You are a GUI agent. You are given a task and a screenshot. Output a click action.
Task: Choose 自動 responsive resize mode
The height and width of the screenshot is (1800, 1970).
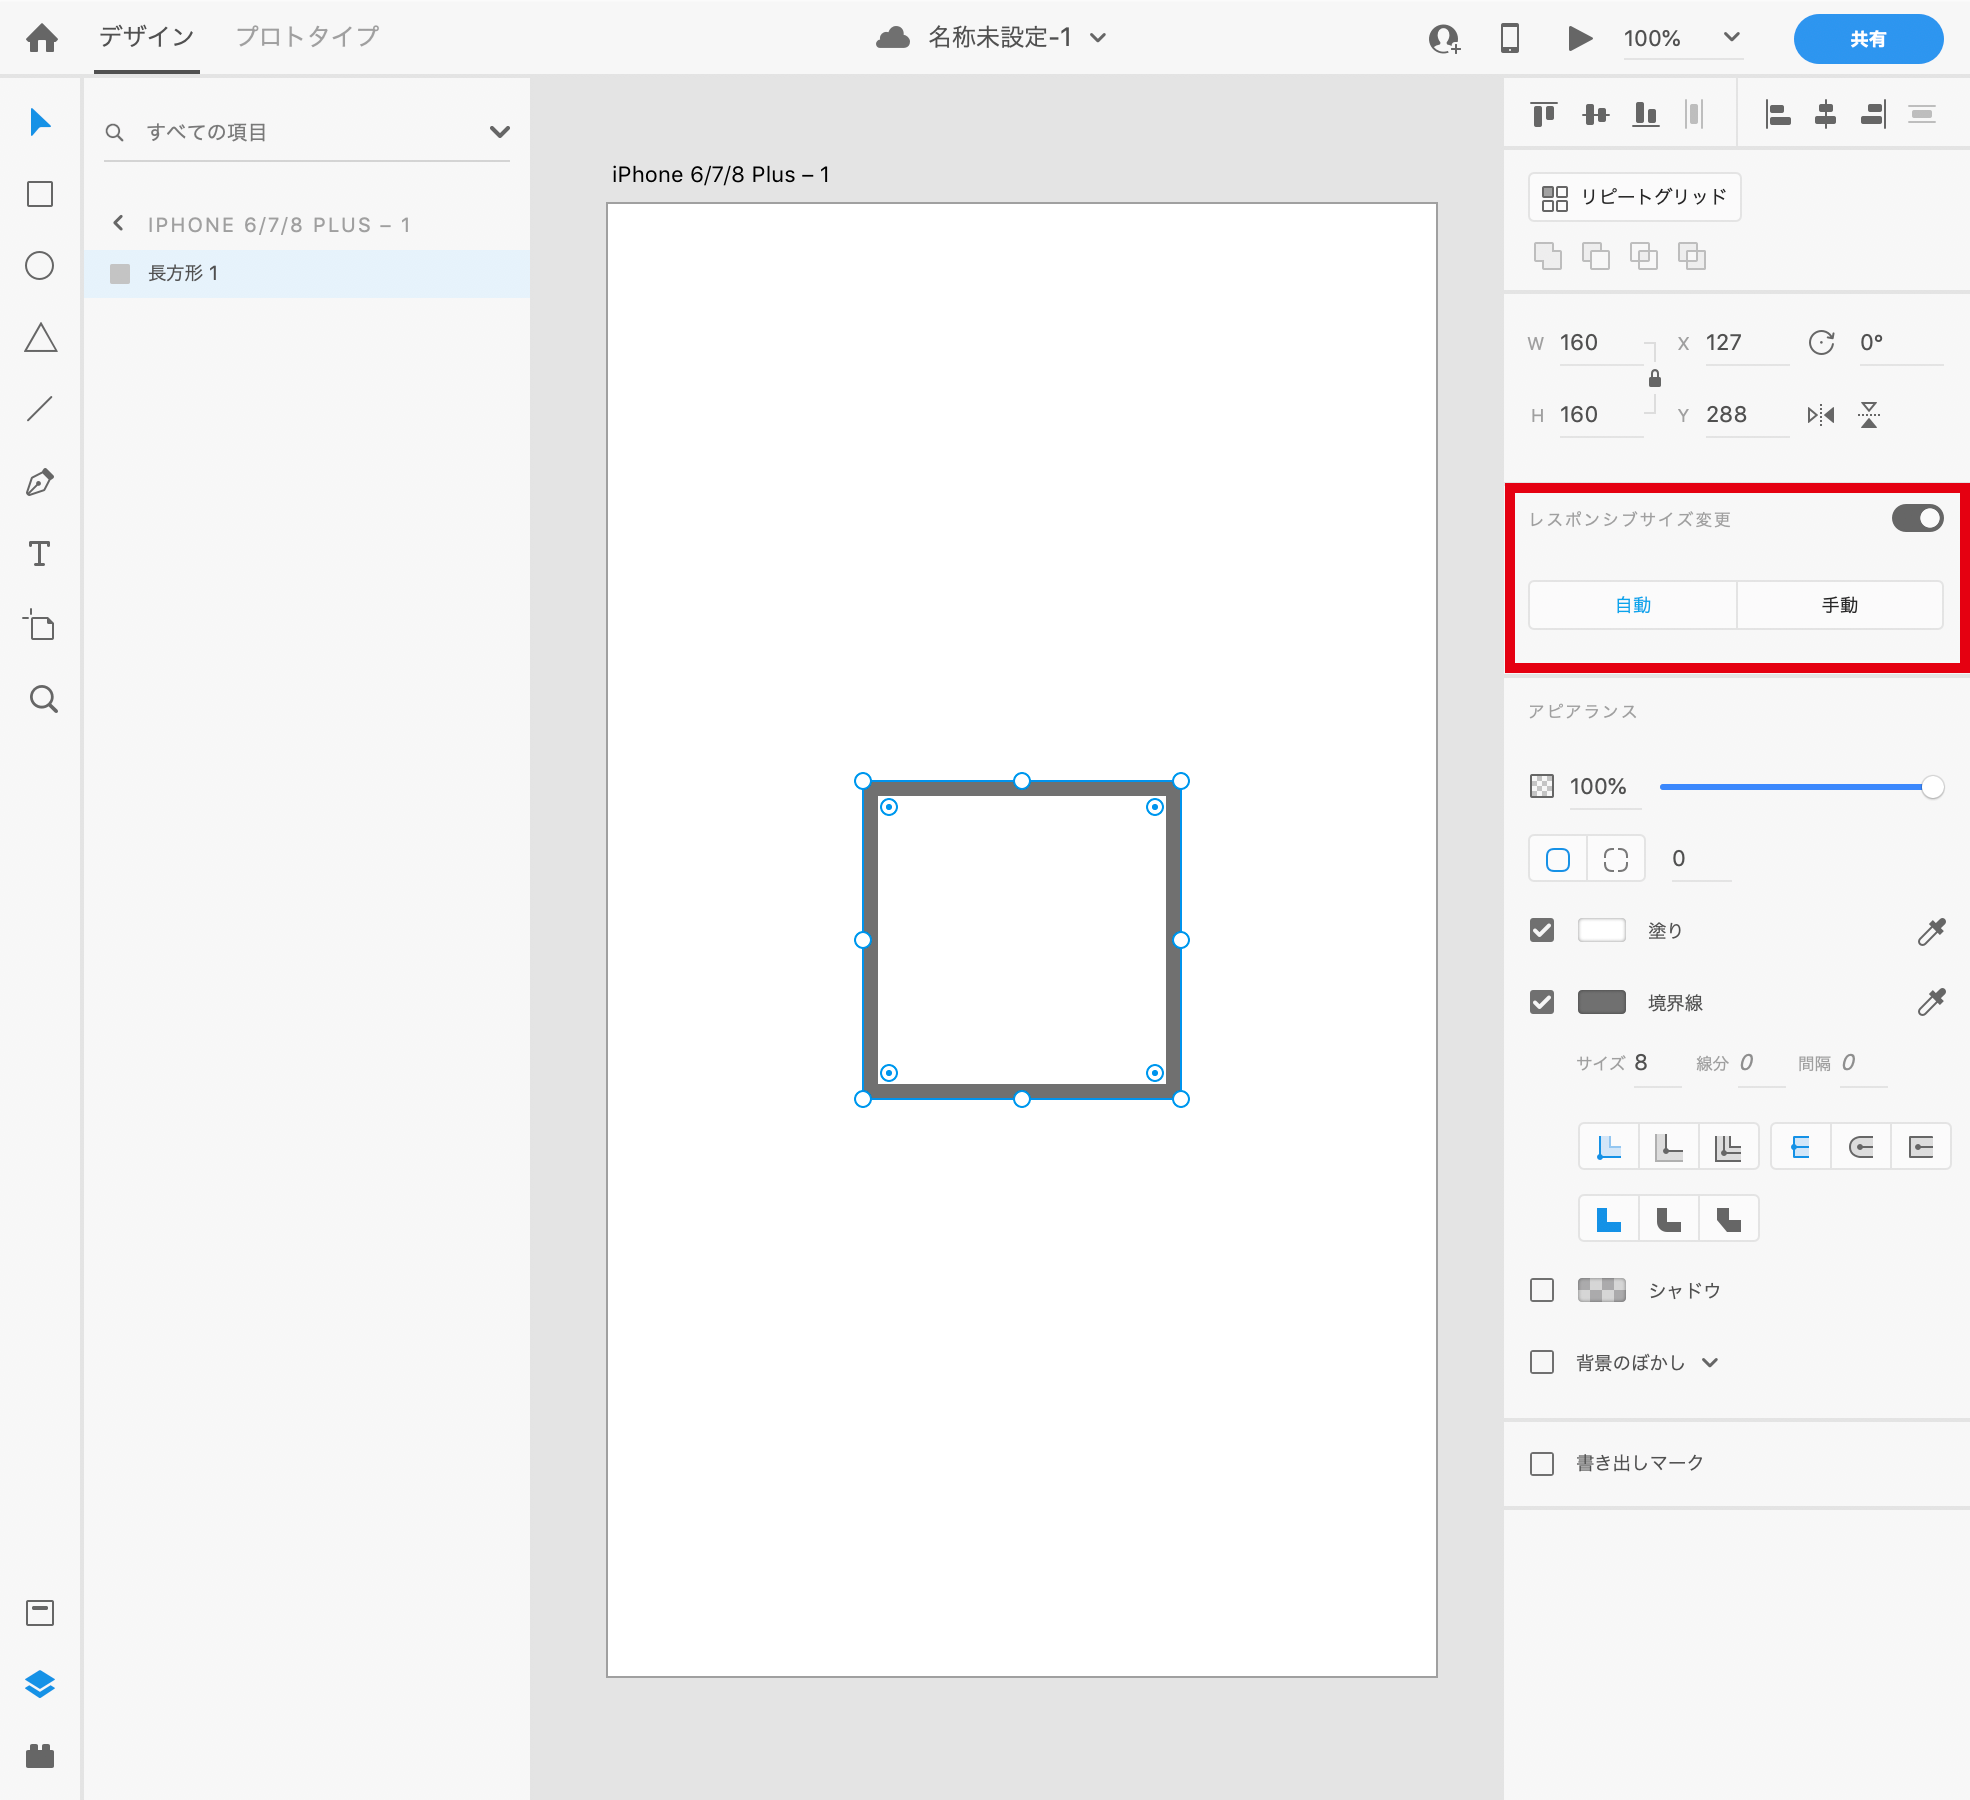click(1633, 605)
